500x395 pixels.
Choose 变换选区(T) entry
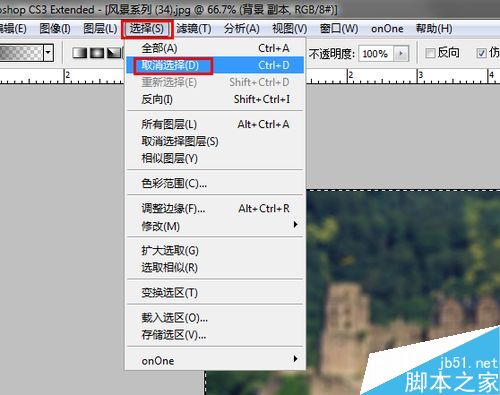(215, 293)
